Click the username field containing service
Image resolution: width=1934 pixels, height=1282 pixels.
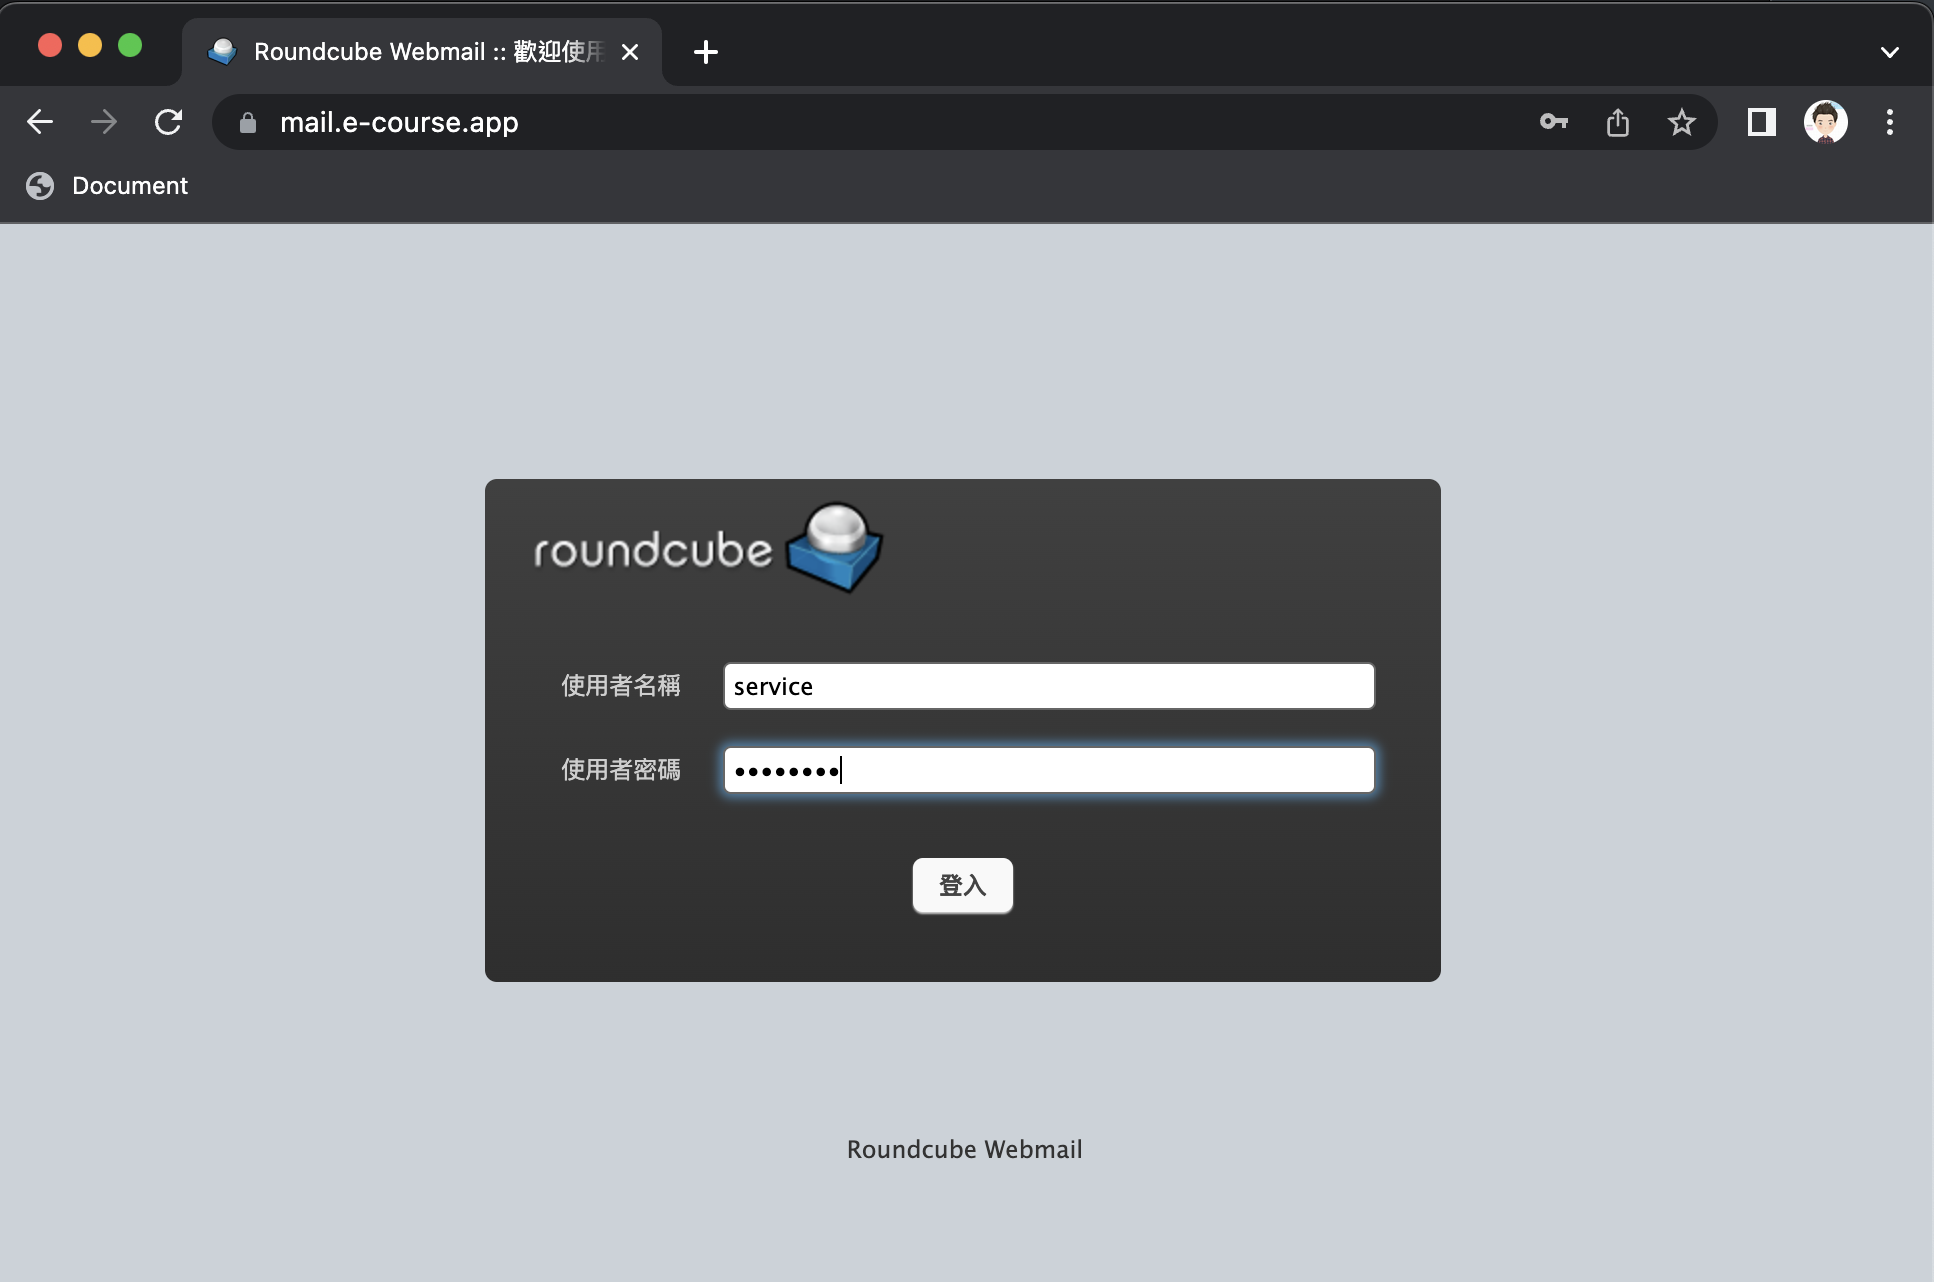point(1049,686)
